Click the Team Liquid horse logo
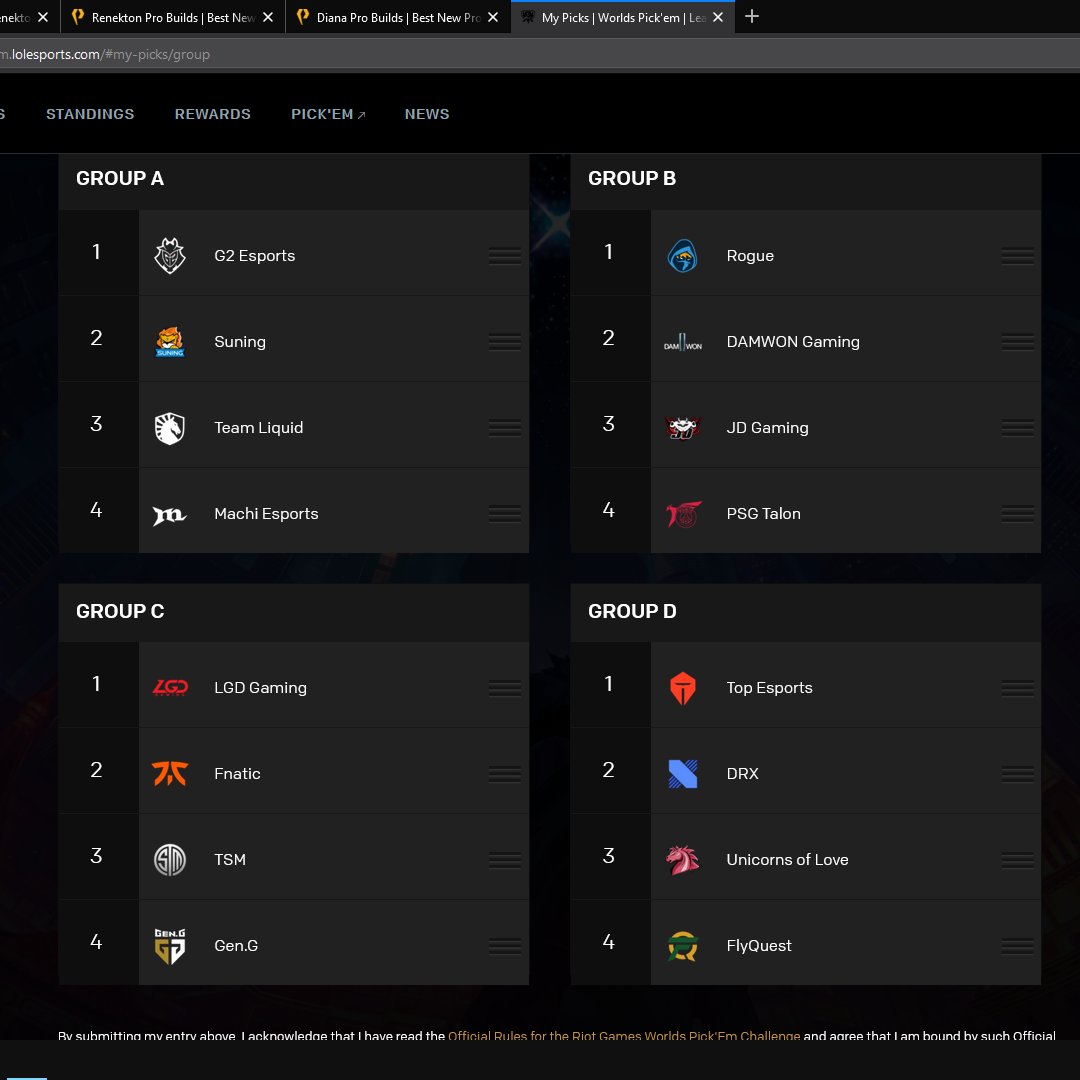The height and width of the screenshot is (1080, 1080). pyautogui.click(x=169, y=428)
